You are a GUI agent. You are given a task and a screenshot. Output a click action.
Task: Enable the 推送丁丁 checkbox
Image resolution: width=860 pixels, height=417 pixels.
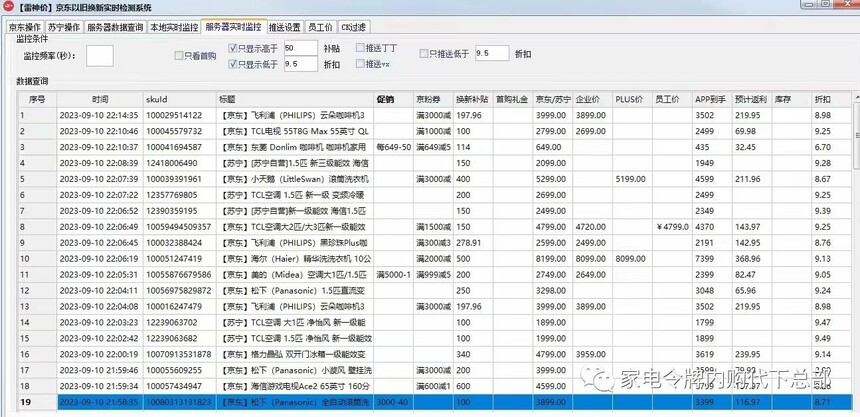click(360, 48)
